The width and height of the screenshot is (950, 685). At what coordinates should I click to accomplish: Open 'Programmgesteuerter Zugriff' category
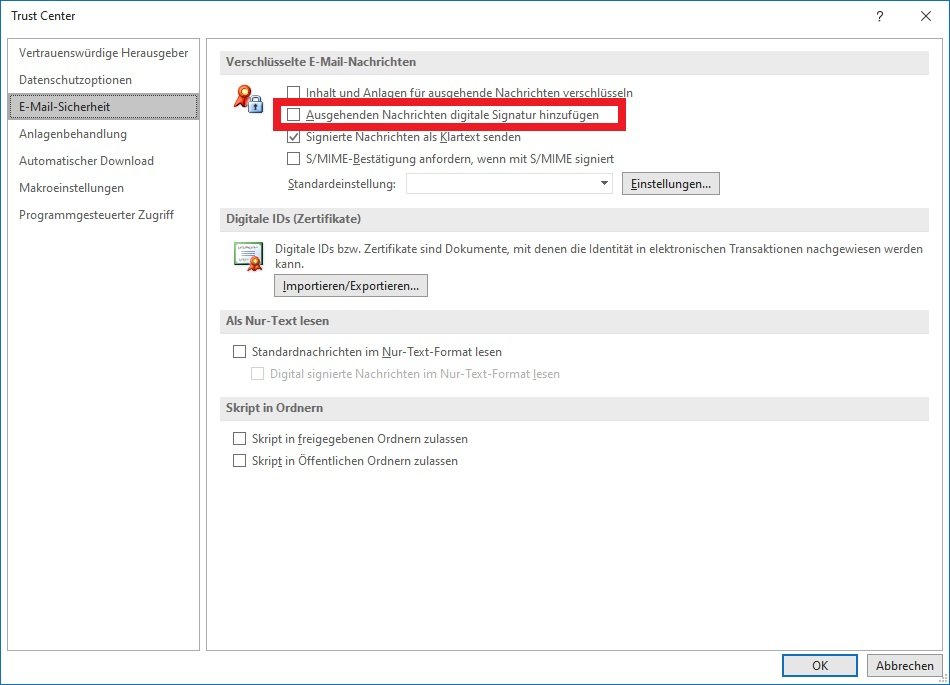pos(104,214)
